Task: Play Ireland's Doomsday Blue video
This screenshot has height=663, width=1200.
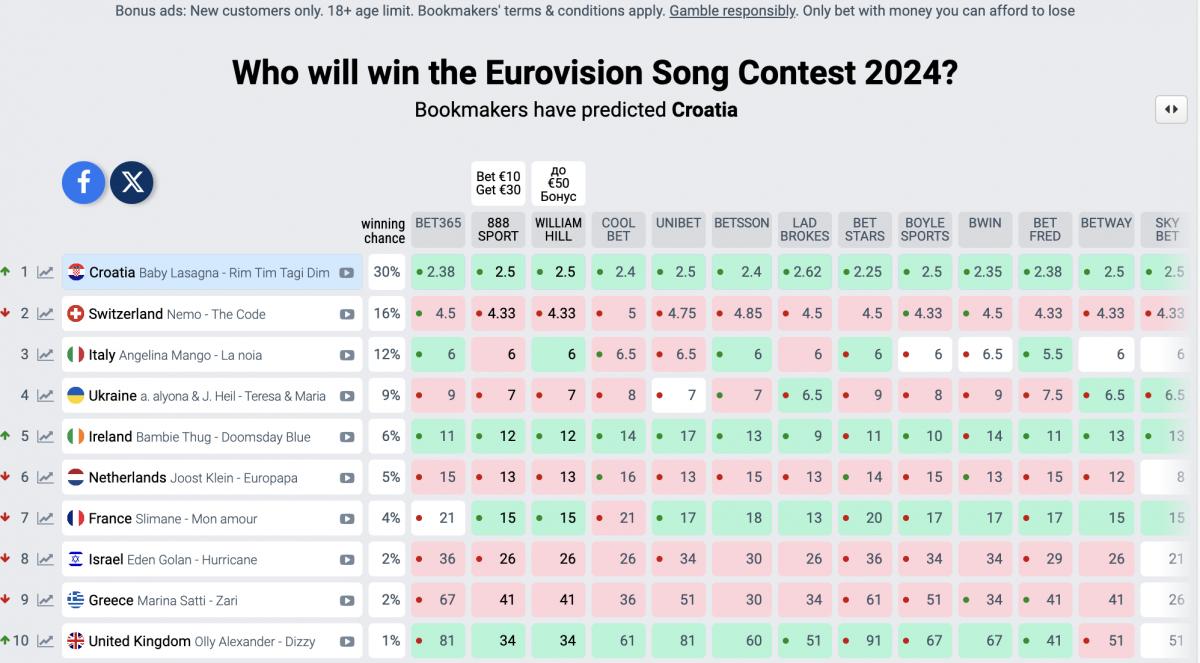Action: point(347,437)
